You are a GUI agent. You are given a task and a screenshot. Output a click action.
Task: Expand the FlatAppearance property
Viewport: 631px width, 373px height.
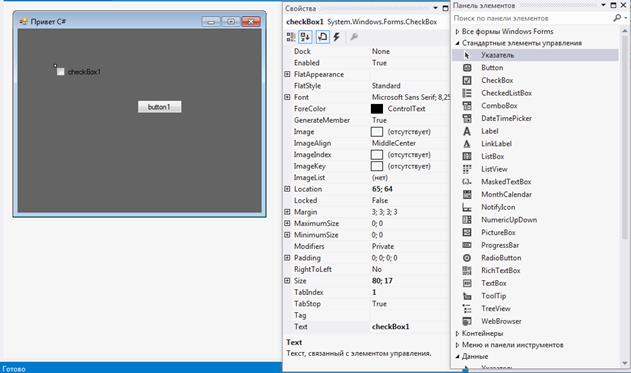point(287,74)
